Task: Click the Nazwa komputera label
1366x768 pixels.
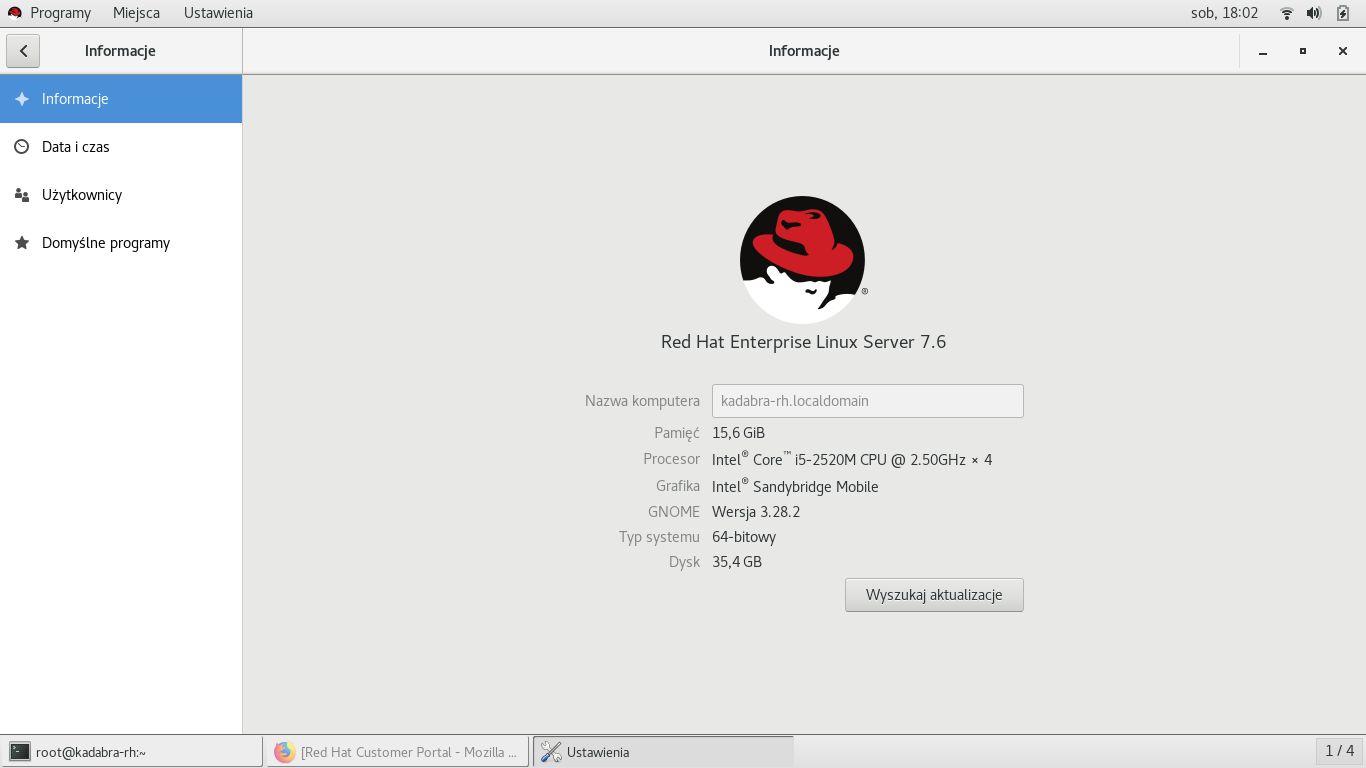Action: coord(642,401)
